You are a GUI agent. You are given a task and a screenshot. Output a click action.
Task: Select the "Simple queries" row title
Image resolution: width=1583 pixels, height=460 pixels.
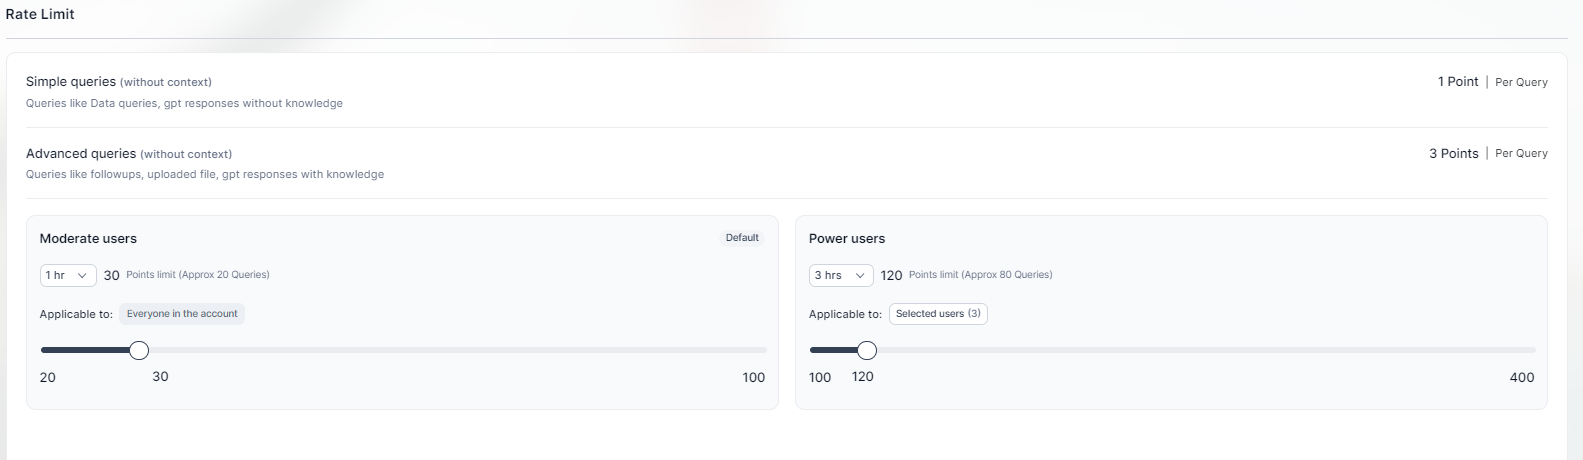point(71,81)
